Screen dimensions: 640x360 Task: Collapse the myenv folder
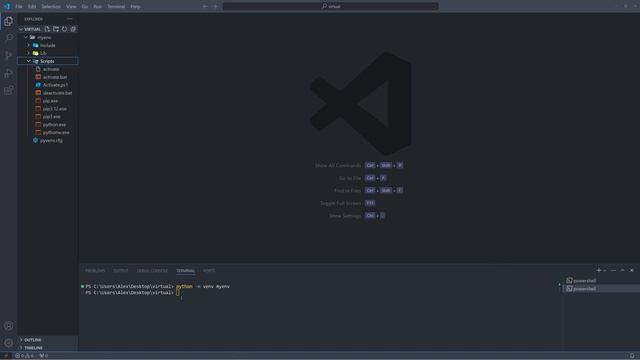coord(26,37)
